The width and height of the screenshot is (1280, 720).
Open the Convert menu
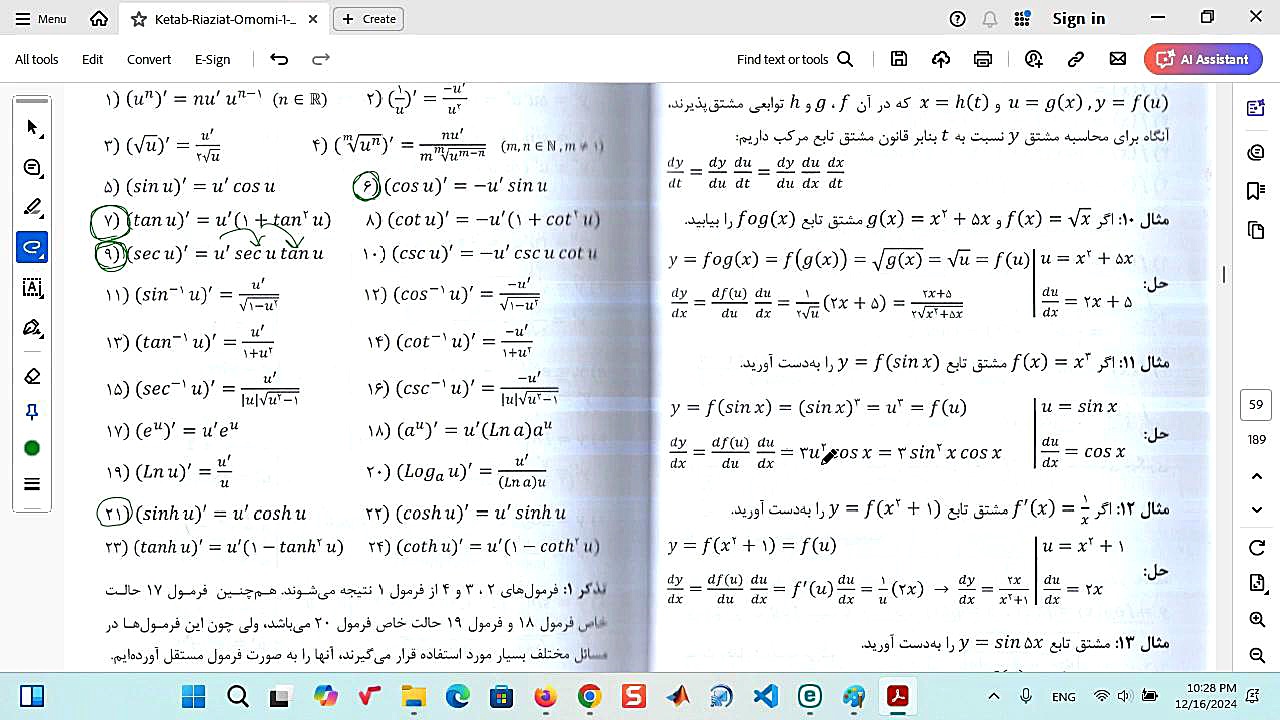pos(149,59)
